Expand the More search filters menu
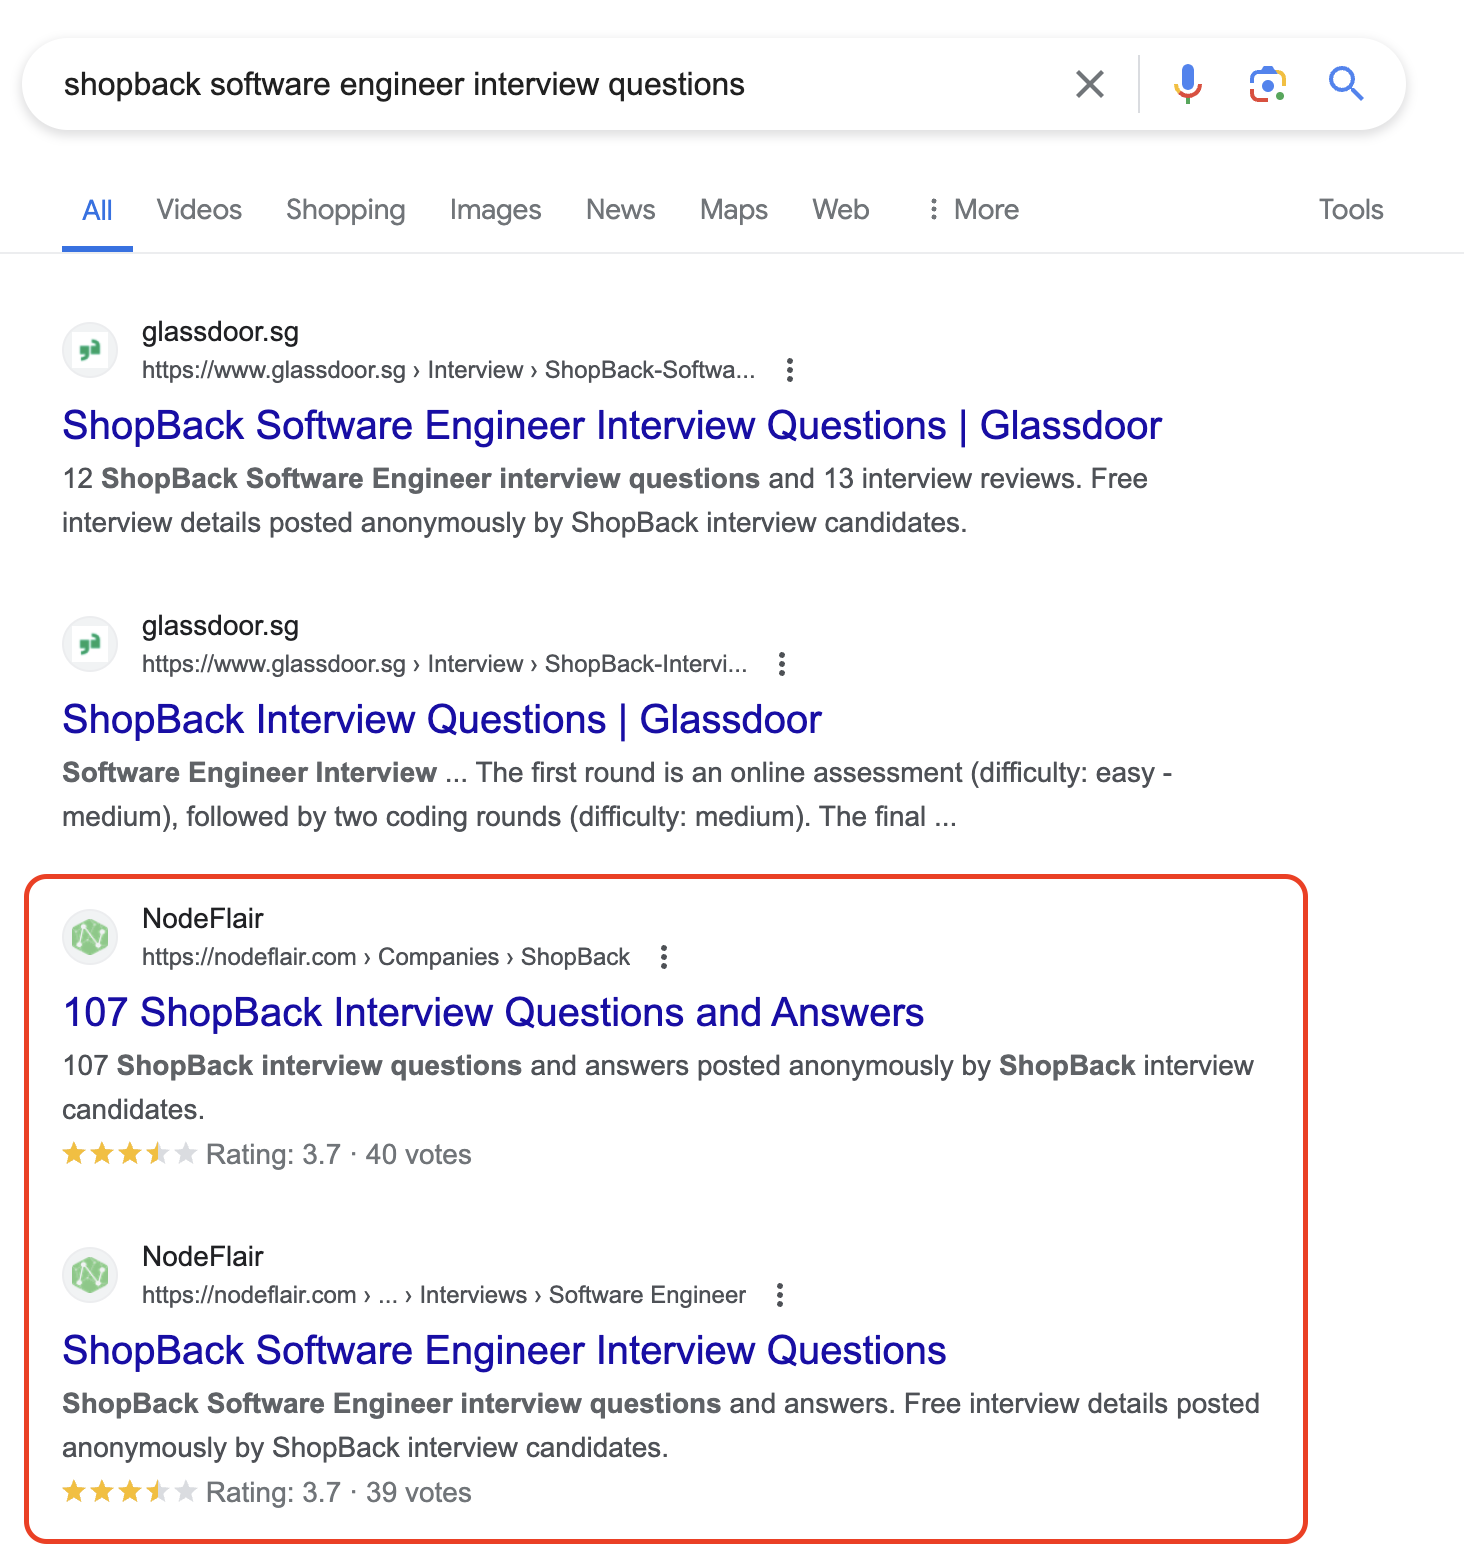The width and height of the screenshot is (1464, 1564). pyautogui.click(x=972, y=210)
